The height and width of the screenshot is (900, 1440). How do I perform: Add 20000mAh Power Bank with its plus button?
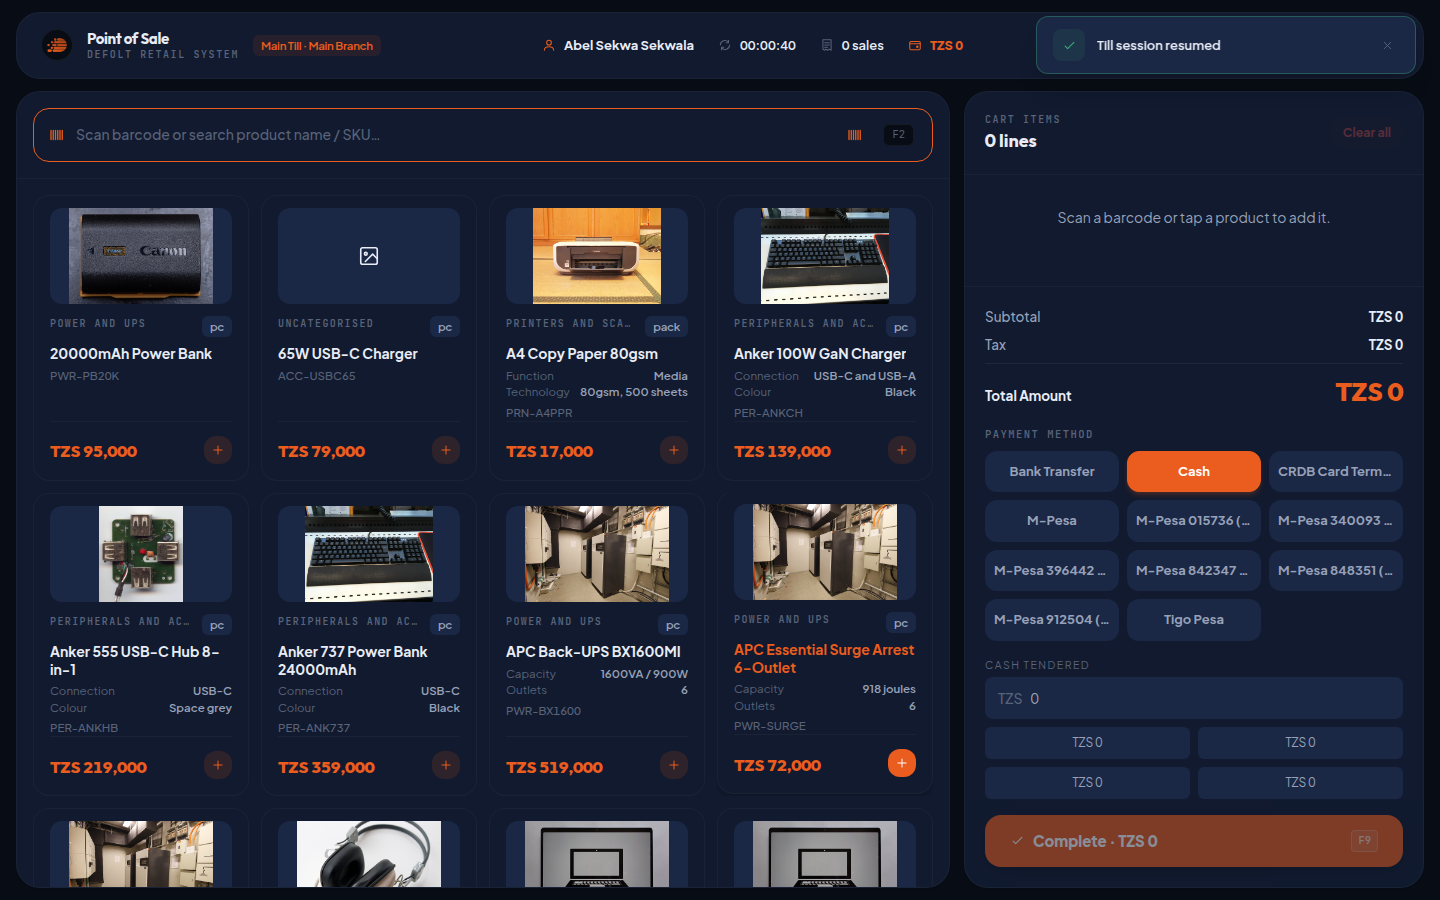tap(218, 450)
